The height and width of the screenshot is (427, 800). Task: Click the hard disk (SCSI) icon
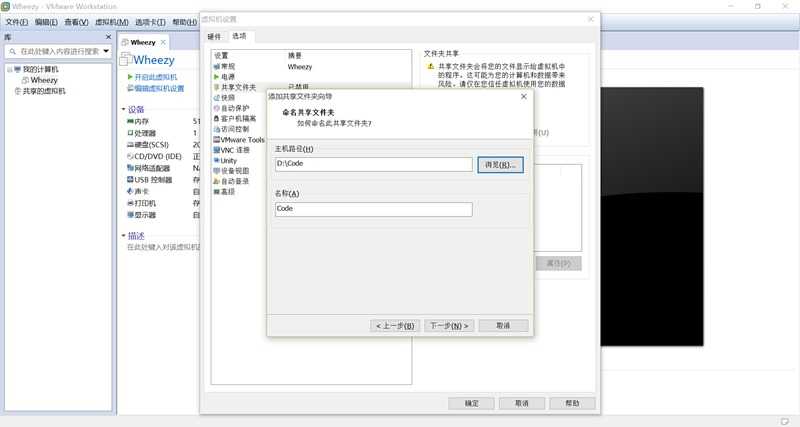130,145
